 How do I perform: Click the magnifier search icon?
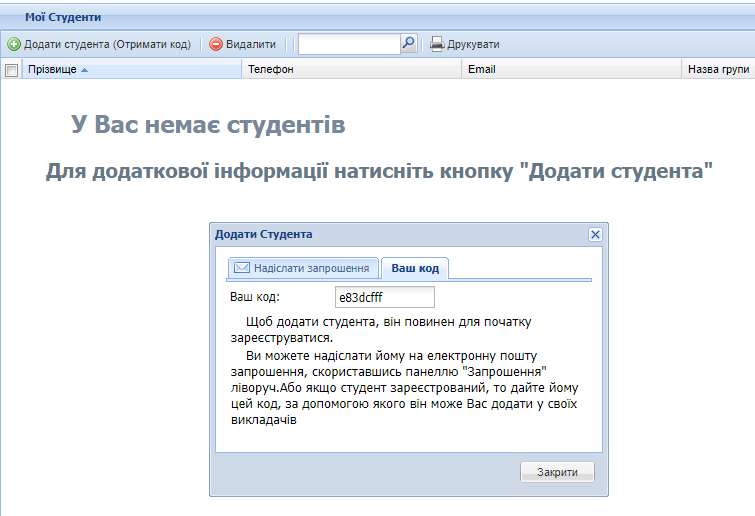point(408,43)
